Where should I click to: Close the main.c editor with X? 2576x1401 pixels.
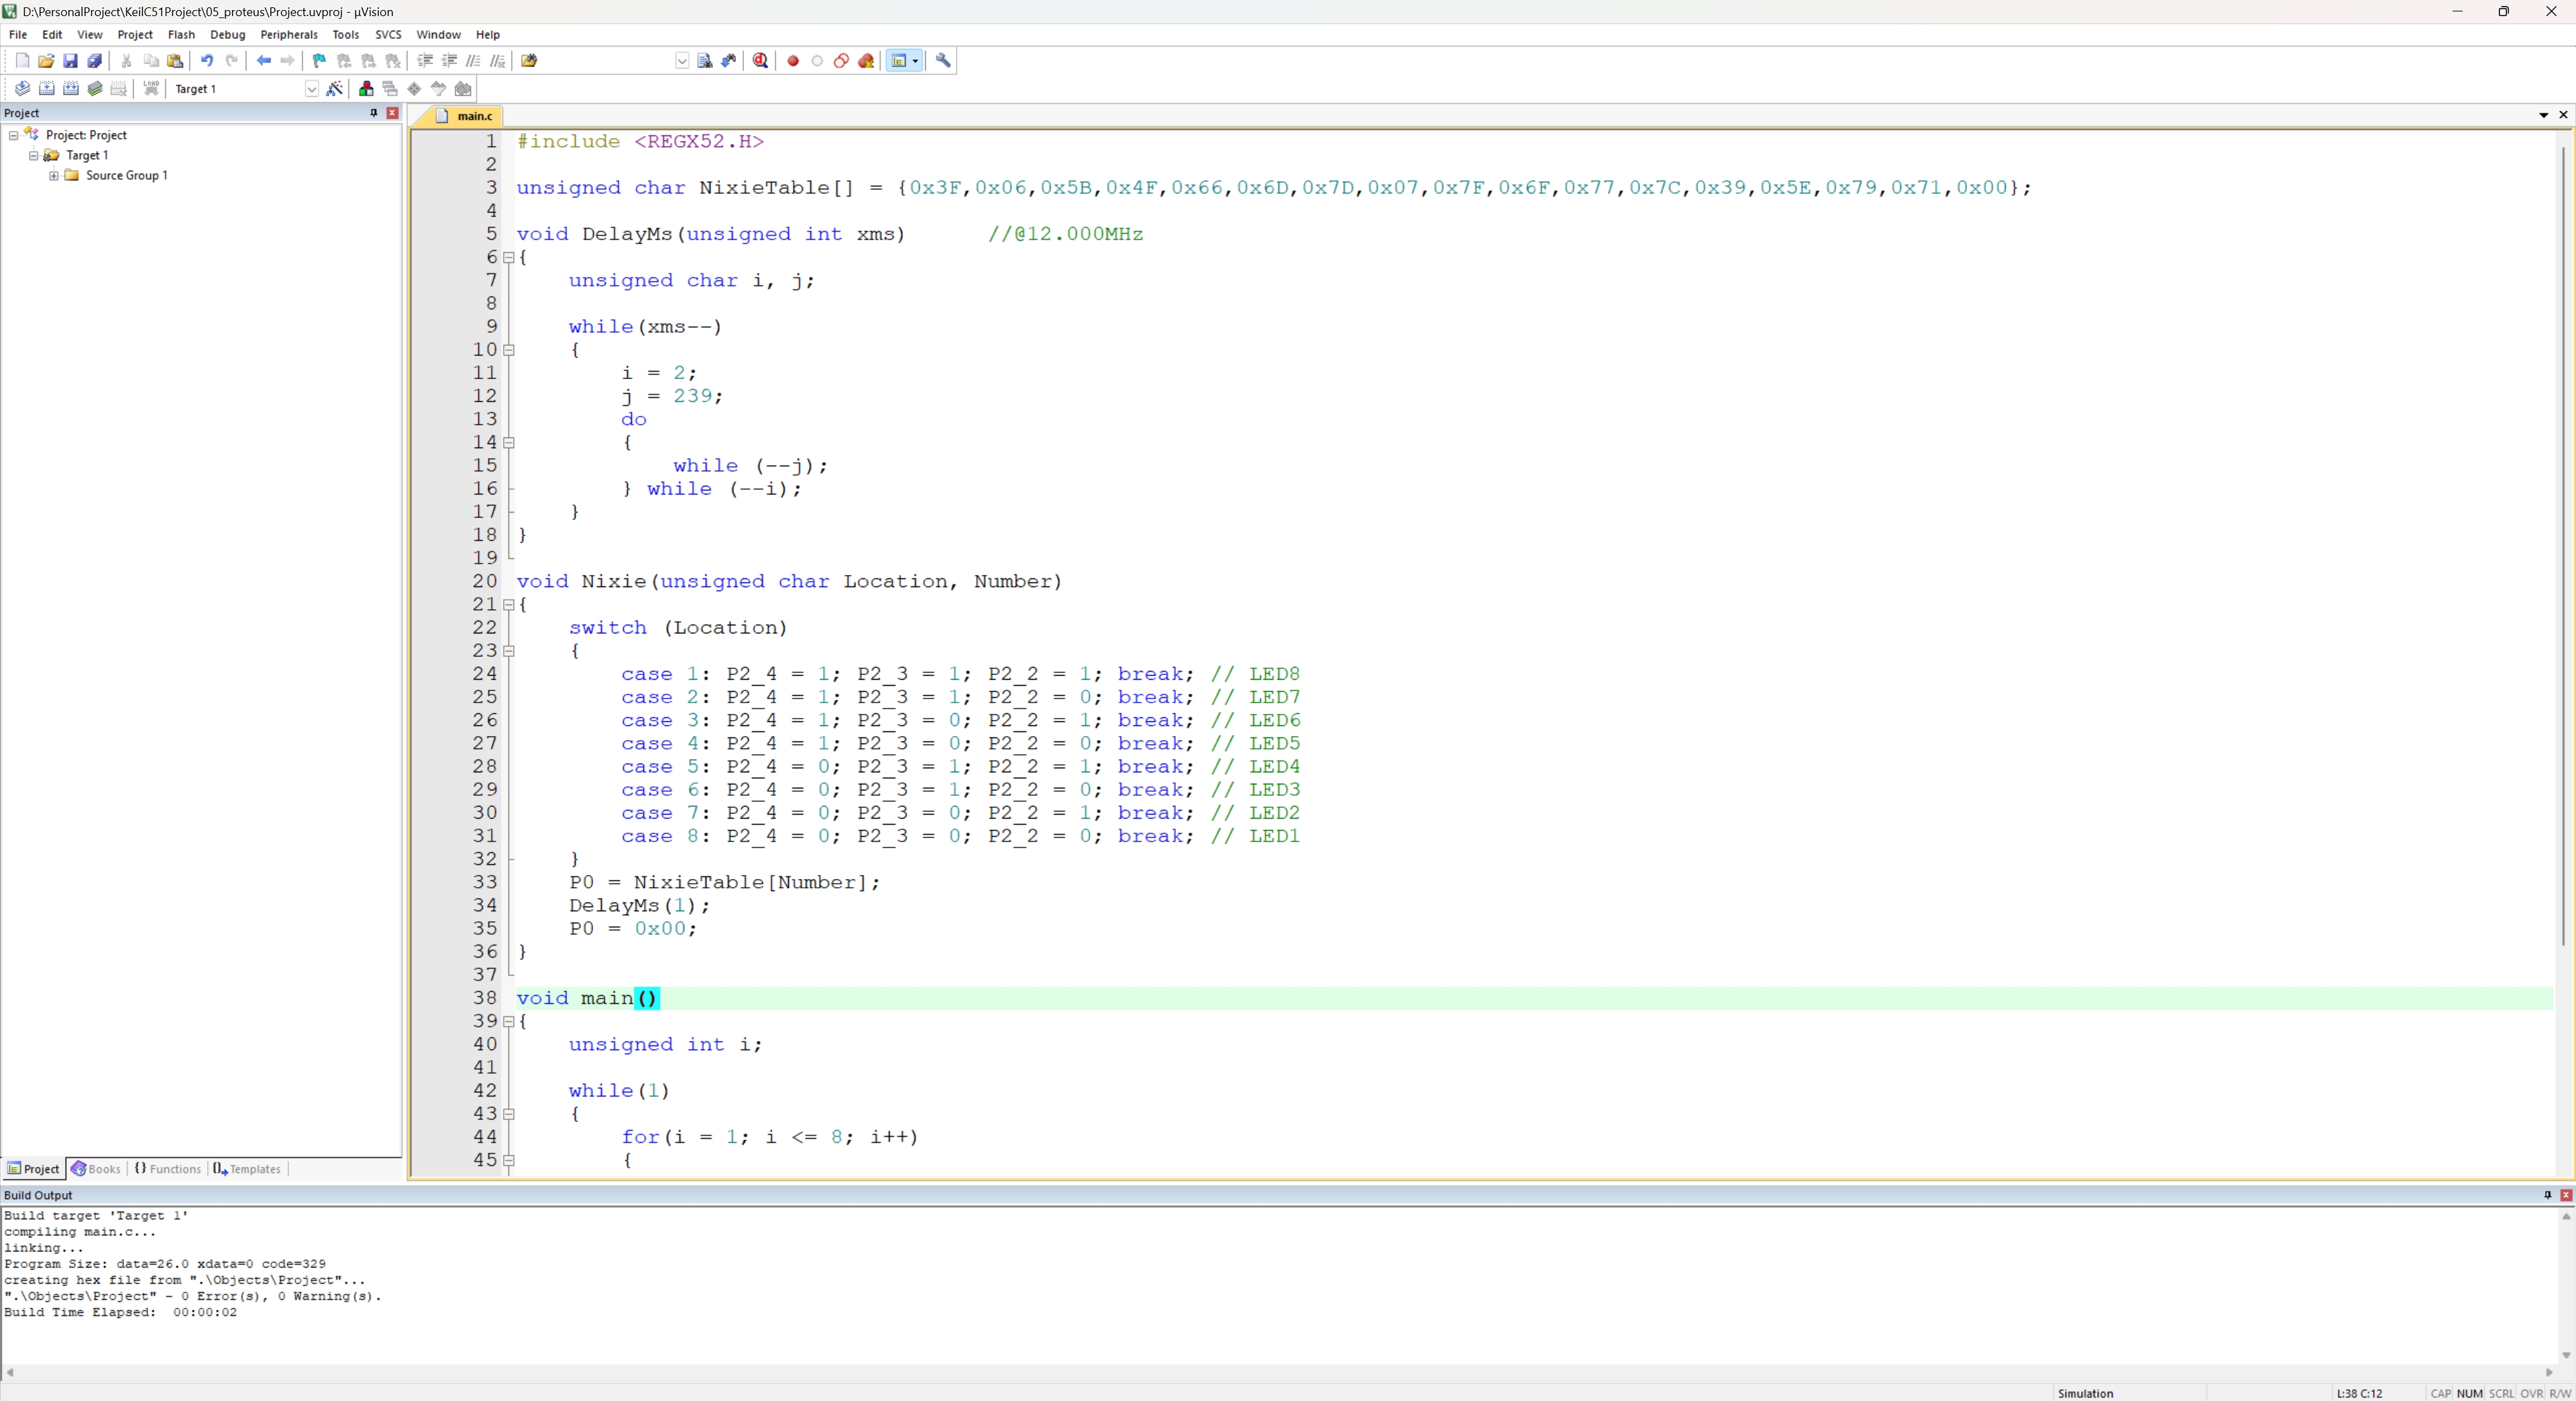tap(2563, 115)
